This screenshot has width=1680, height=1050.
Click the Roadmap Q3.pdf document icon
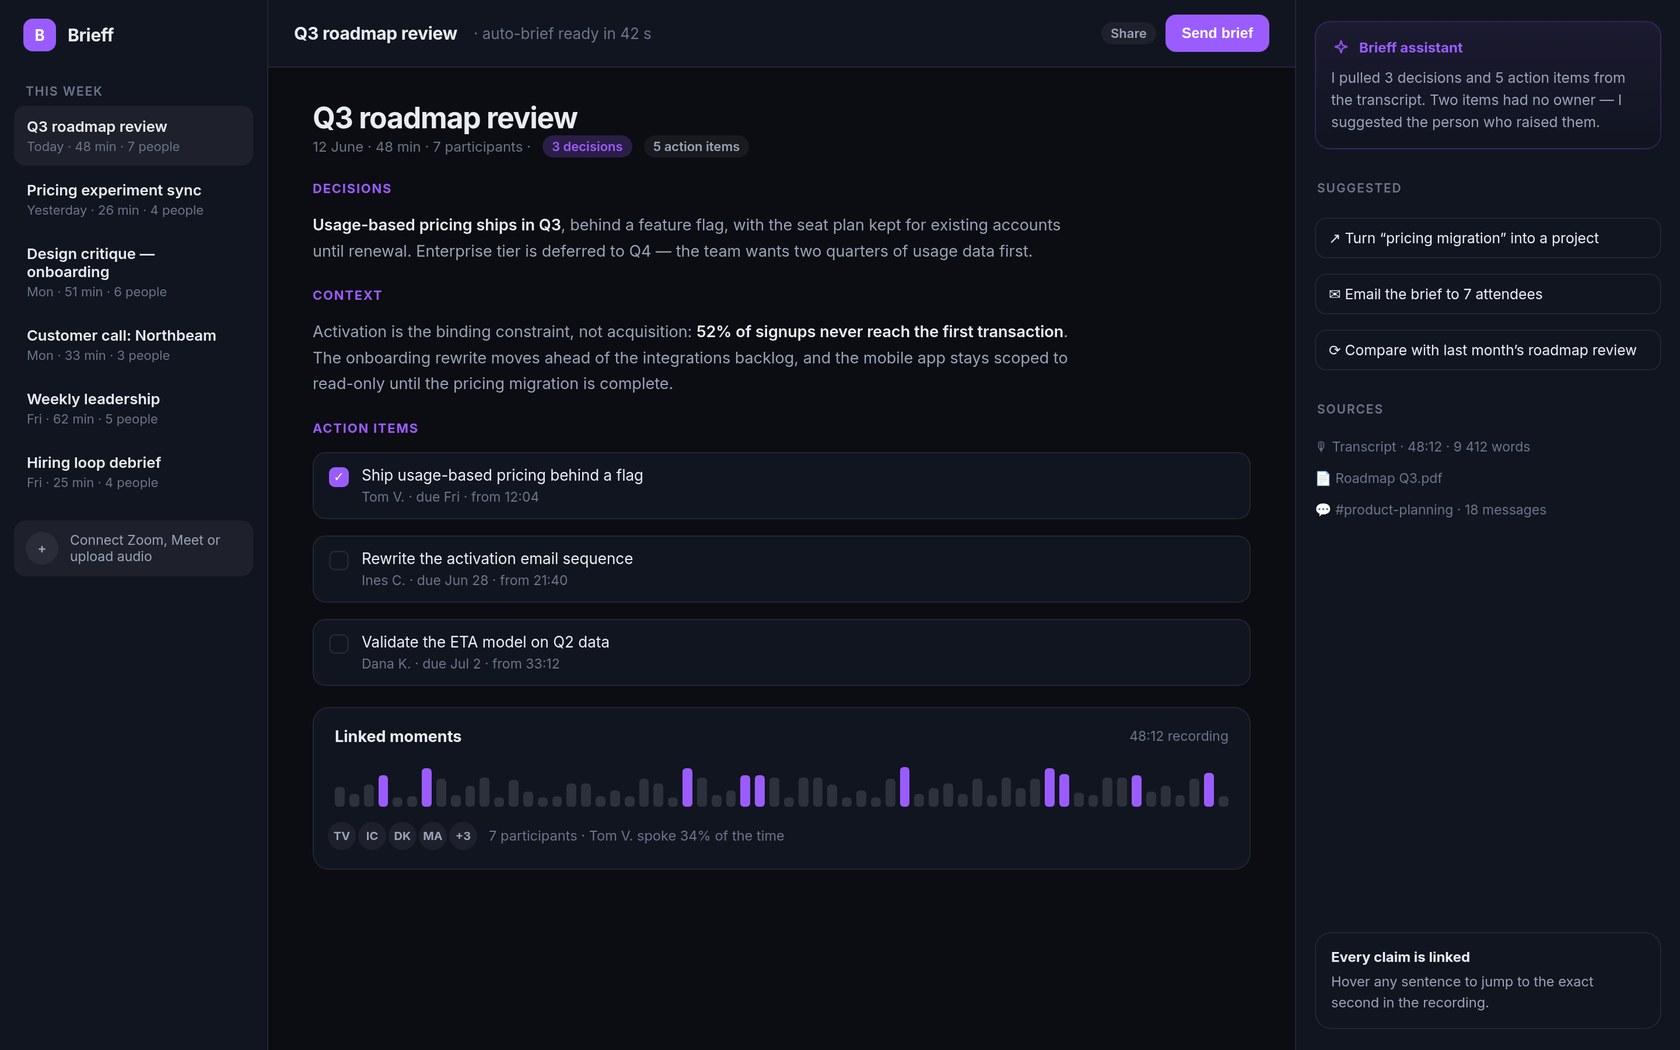1323,479
